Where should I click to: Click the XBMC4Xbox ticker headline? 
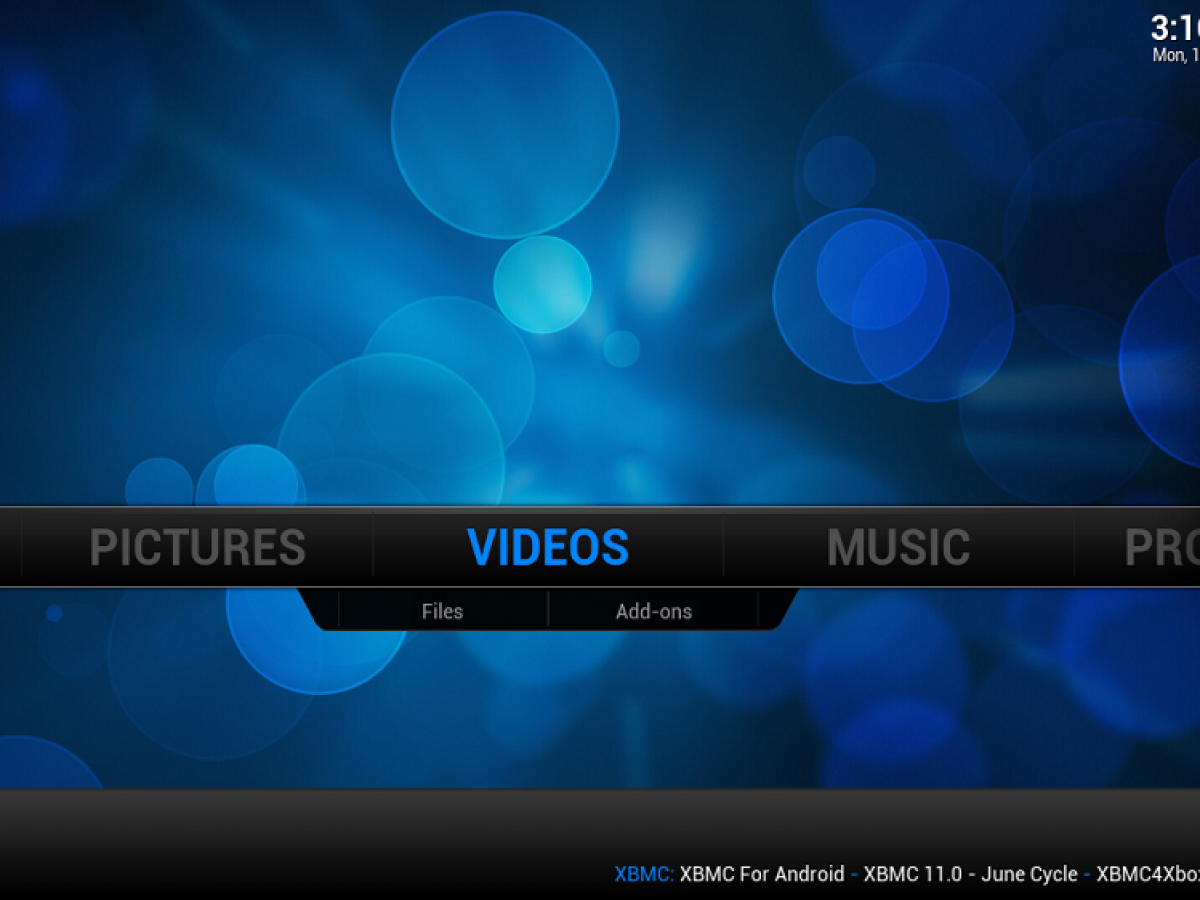(x=1147, y=874)
